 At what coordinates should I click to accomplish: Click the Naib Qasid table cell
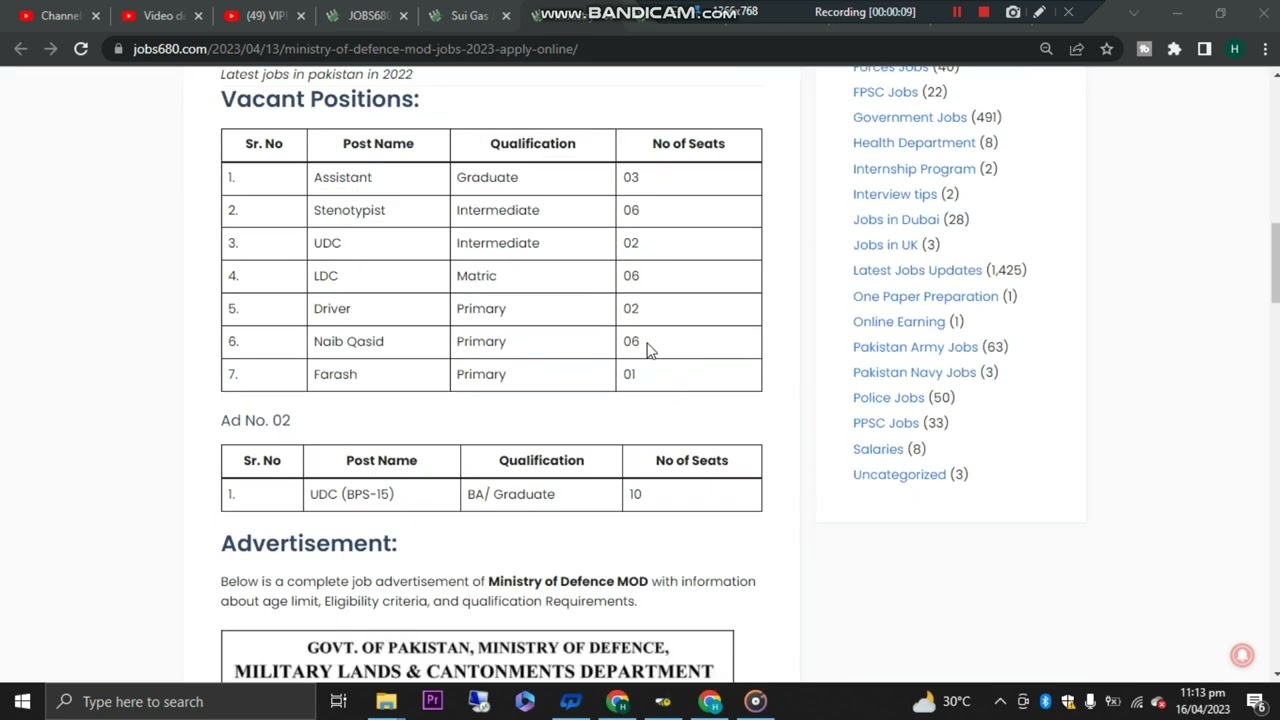378,341
